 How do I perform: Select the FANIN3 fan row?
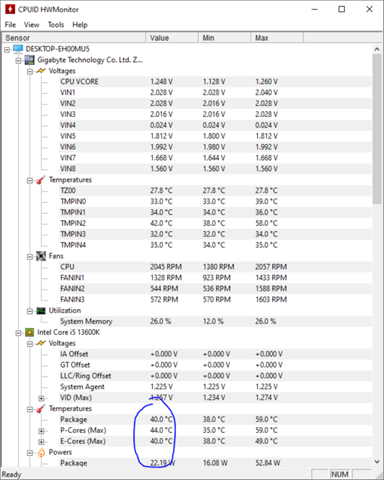215,300
